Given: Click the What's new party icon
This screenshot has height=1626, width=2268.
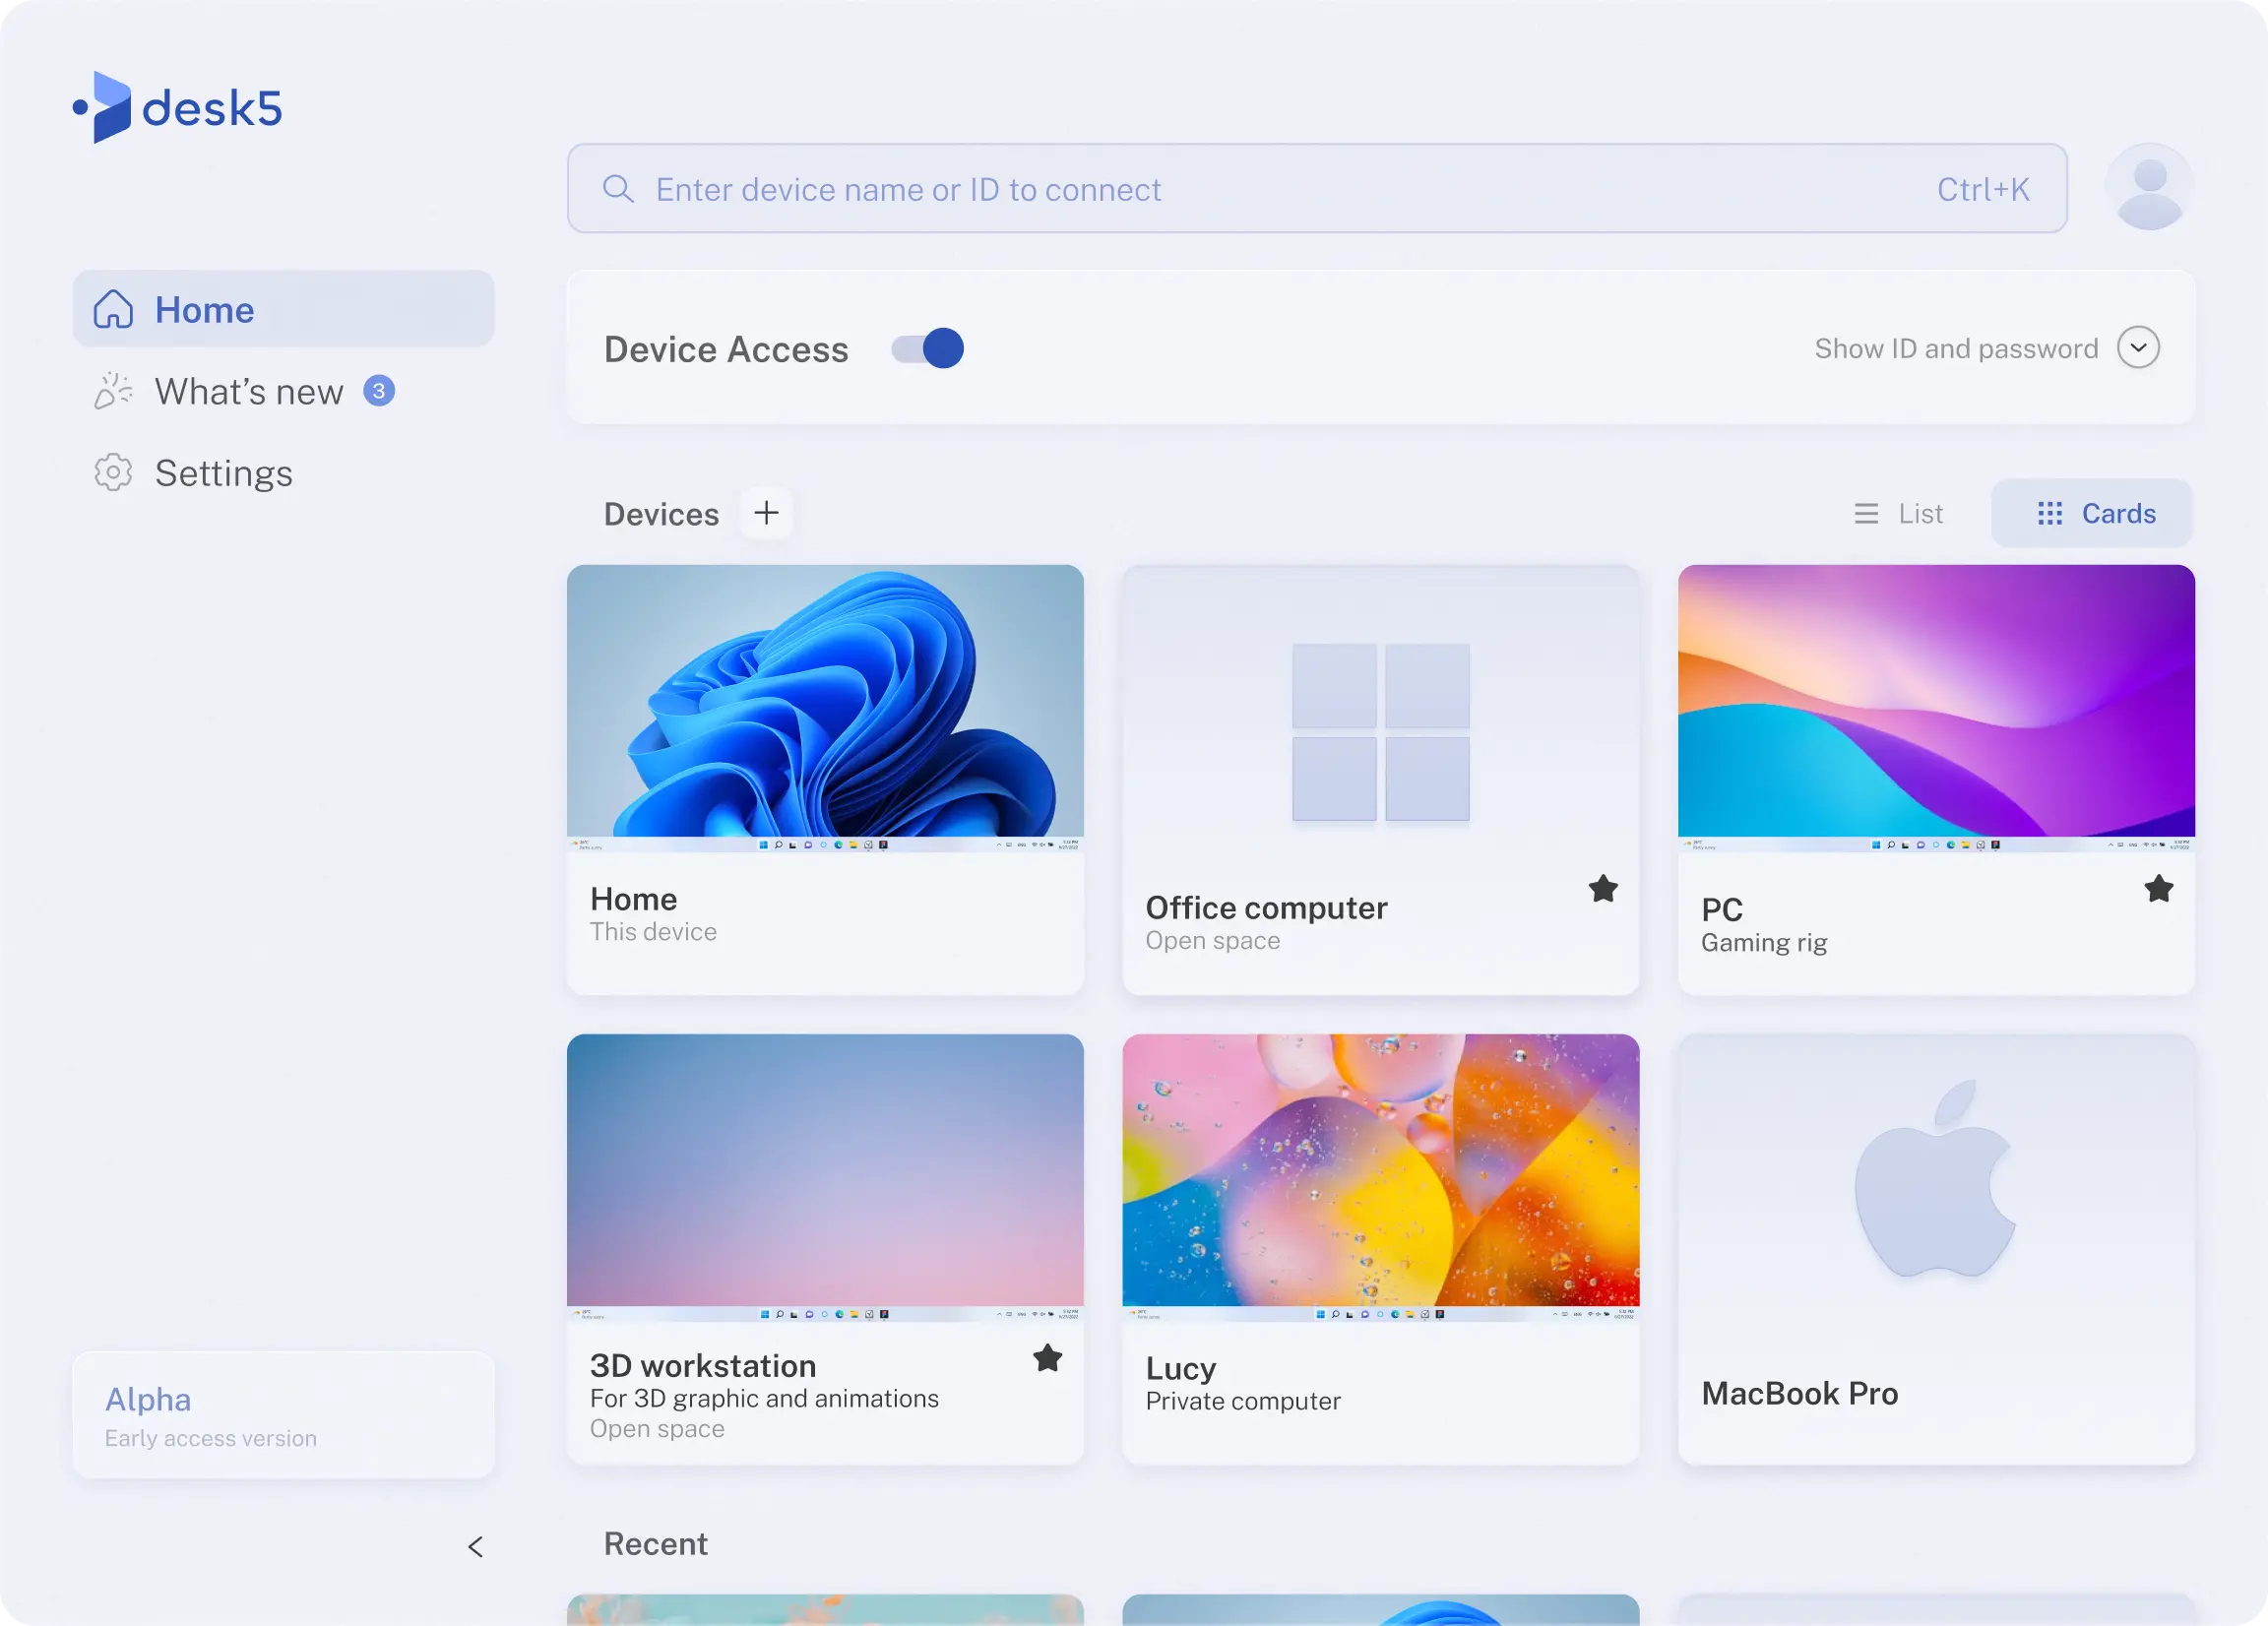Looking at the screenshot, I should (x=113, y=391).
